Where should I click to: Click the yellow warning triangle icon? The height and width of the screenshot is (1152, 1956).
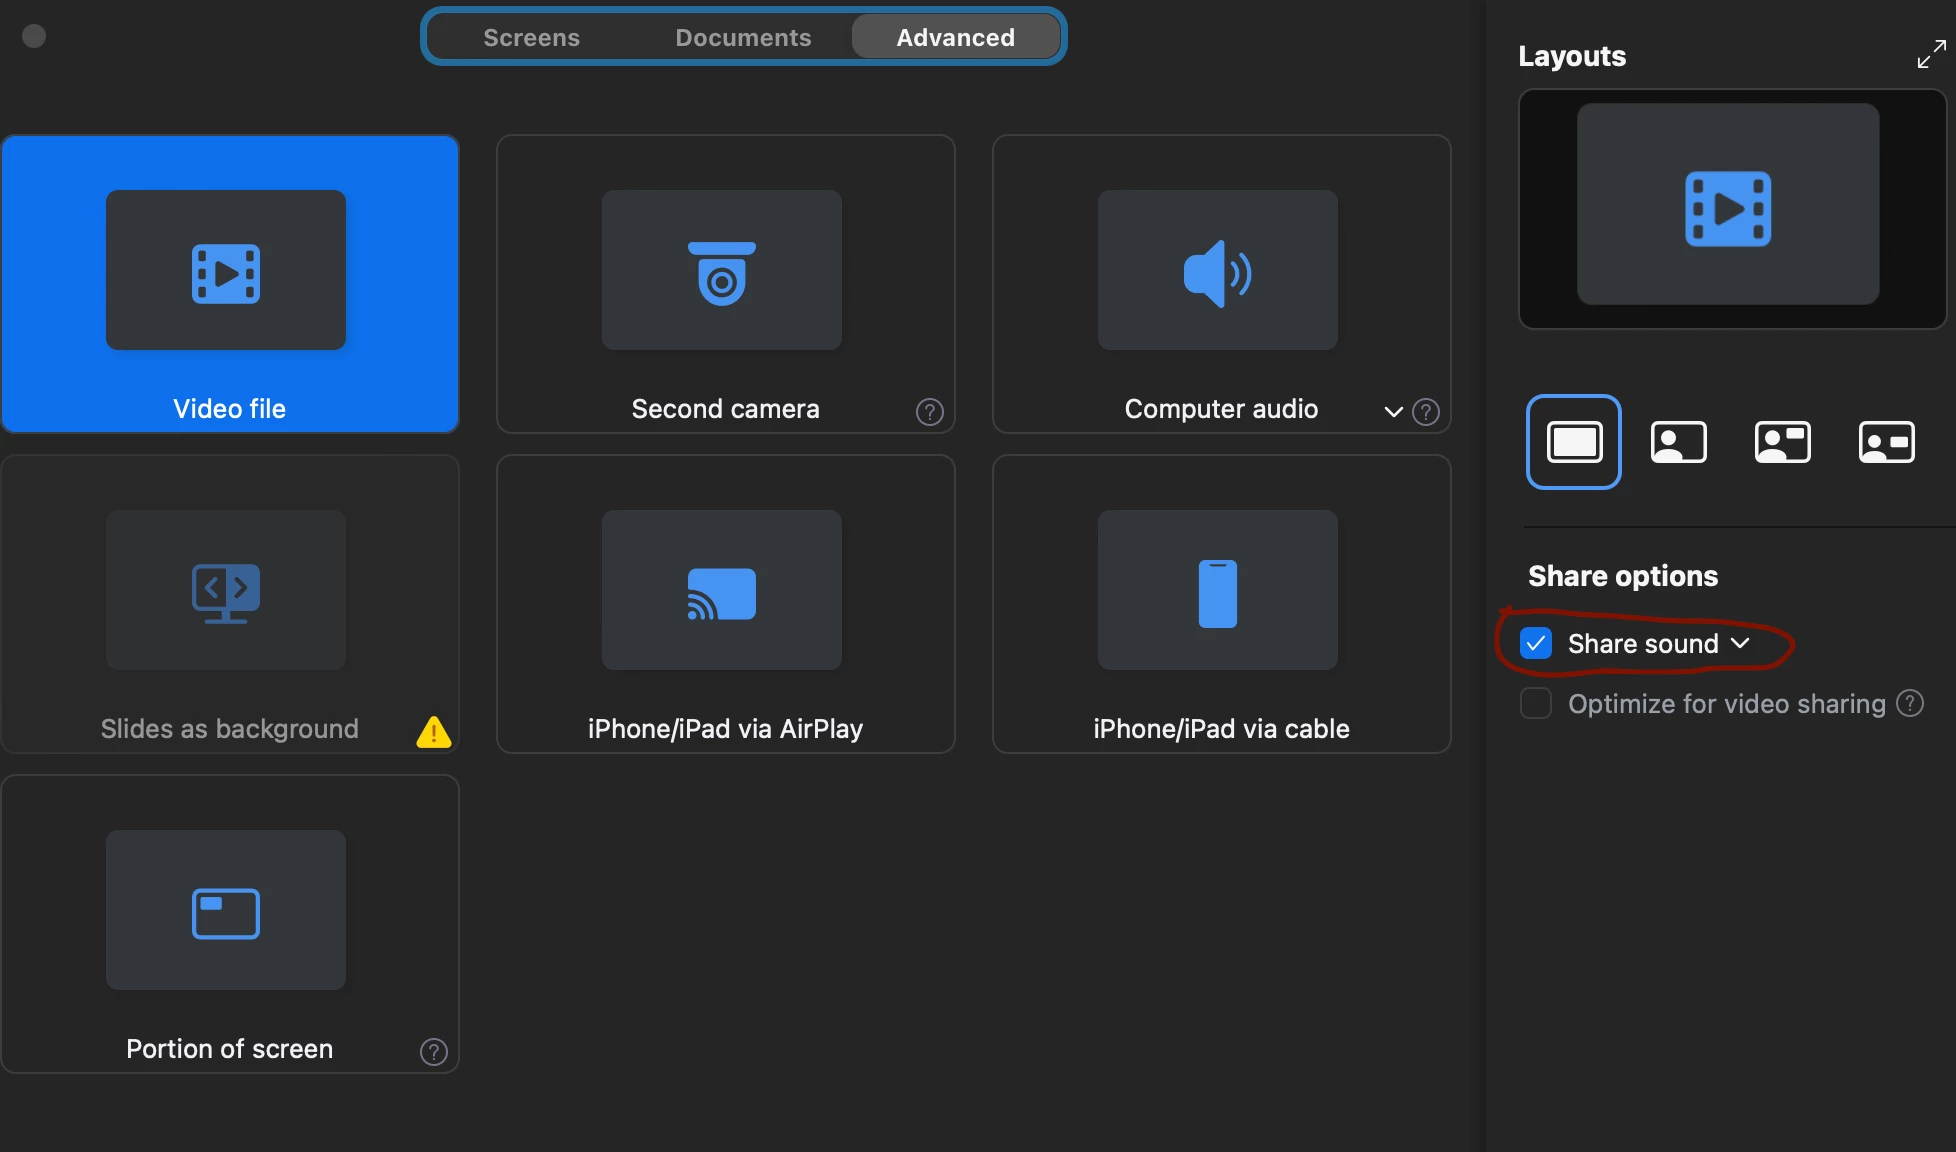click(x=433, y=732)
